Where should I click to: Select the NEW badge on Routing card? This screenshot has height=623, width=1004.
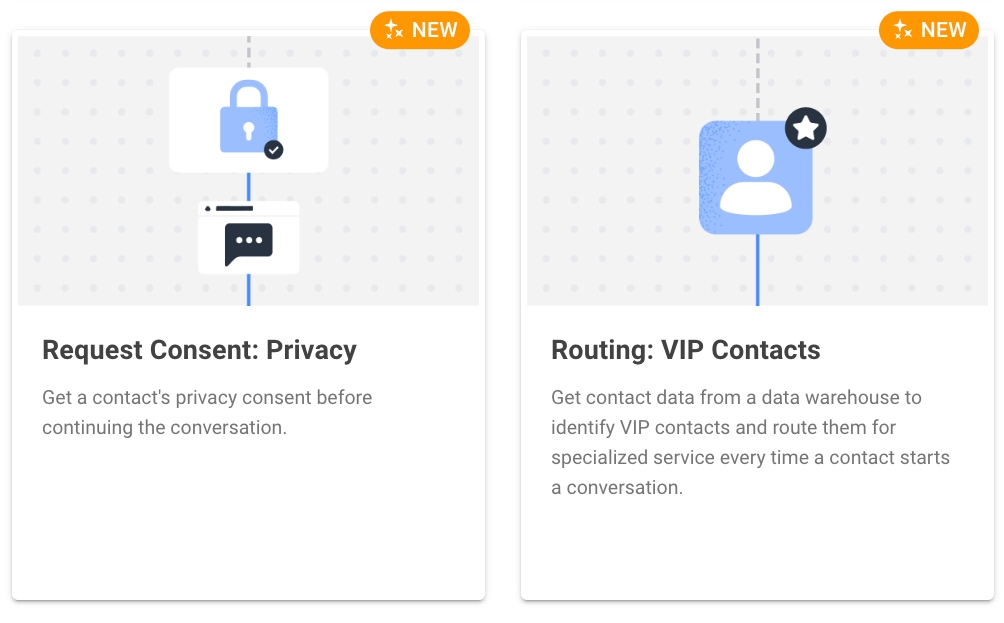click(x=929, y=30)
